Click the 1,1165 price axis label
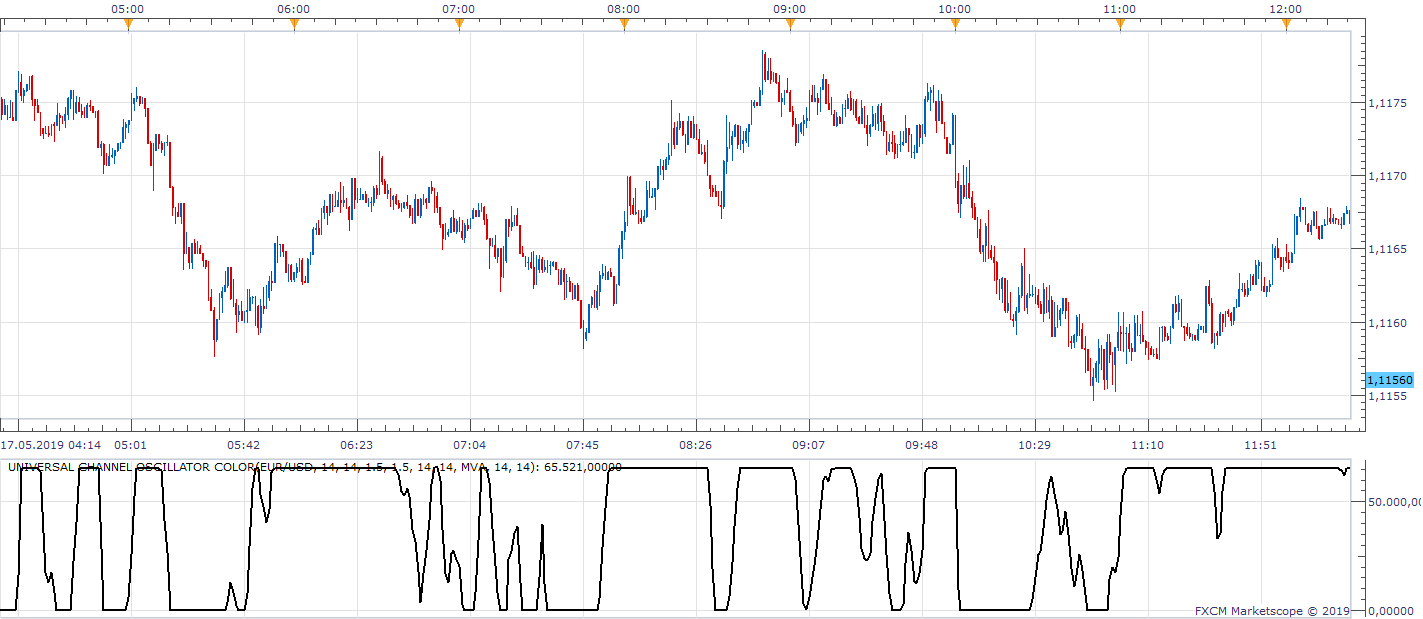 pos(1387,249)
